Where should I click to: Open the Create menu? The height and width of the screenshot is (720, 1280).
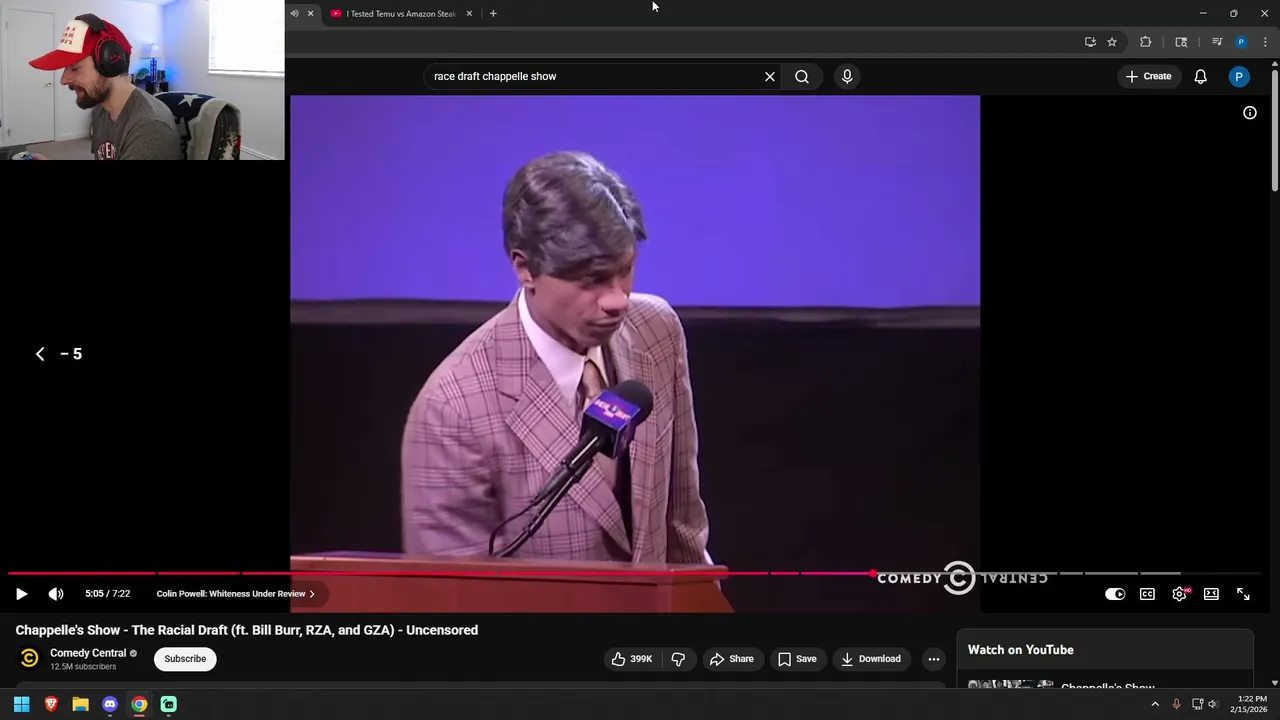pos(1148,76)
